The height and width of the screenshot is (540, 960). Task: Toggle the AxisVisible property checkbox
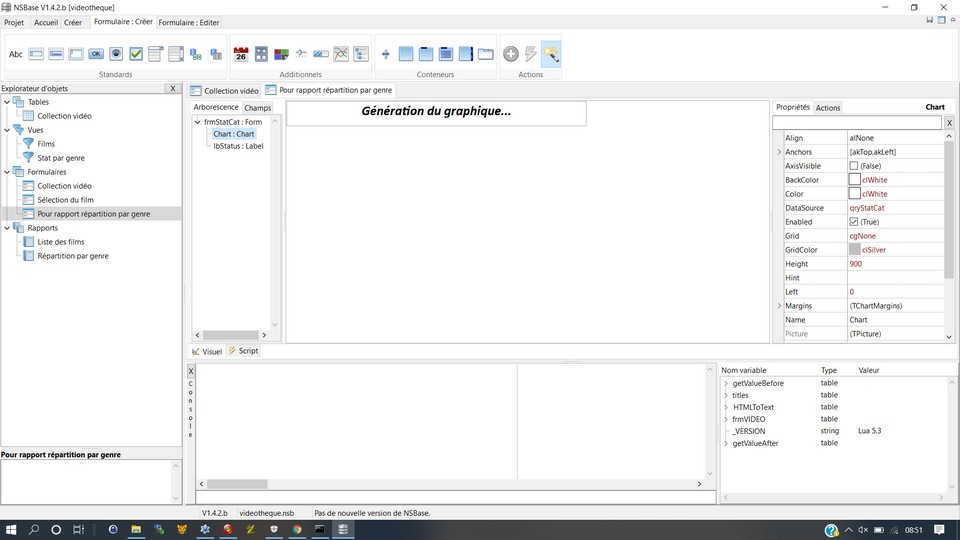(854, 166)
